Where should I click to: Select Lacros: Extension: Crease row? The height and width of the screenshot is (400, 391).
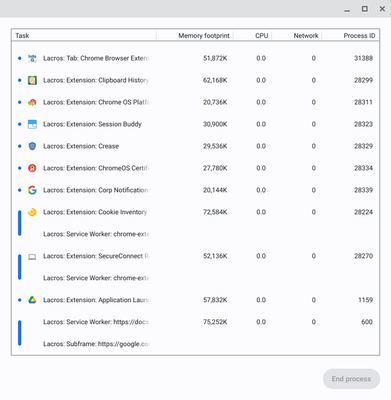pos(195,146)
